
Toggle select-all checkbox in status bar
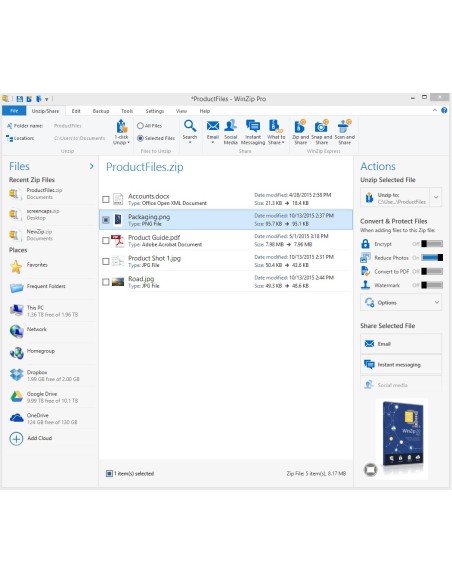(x=109, y=473)
